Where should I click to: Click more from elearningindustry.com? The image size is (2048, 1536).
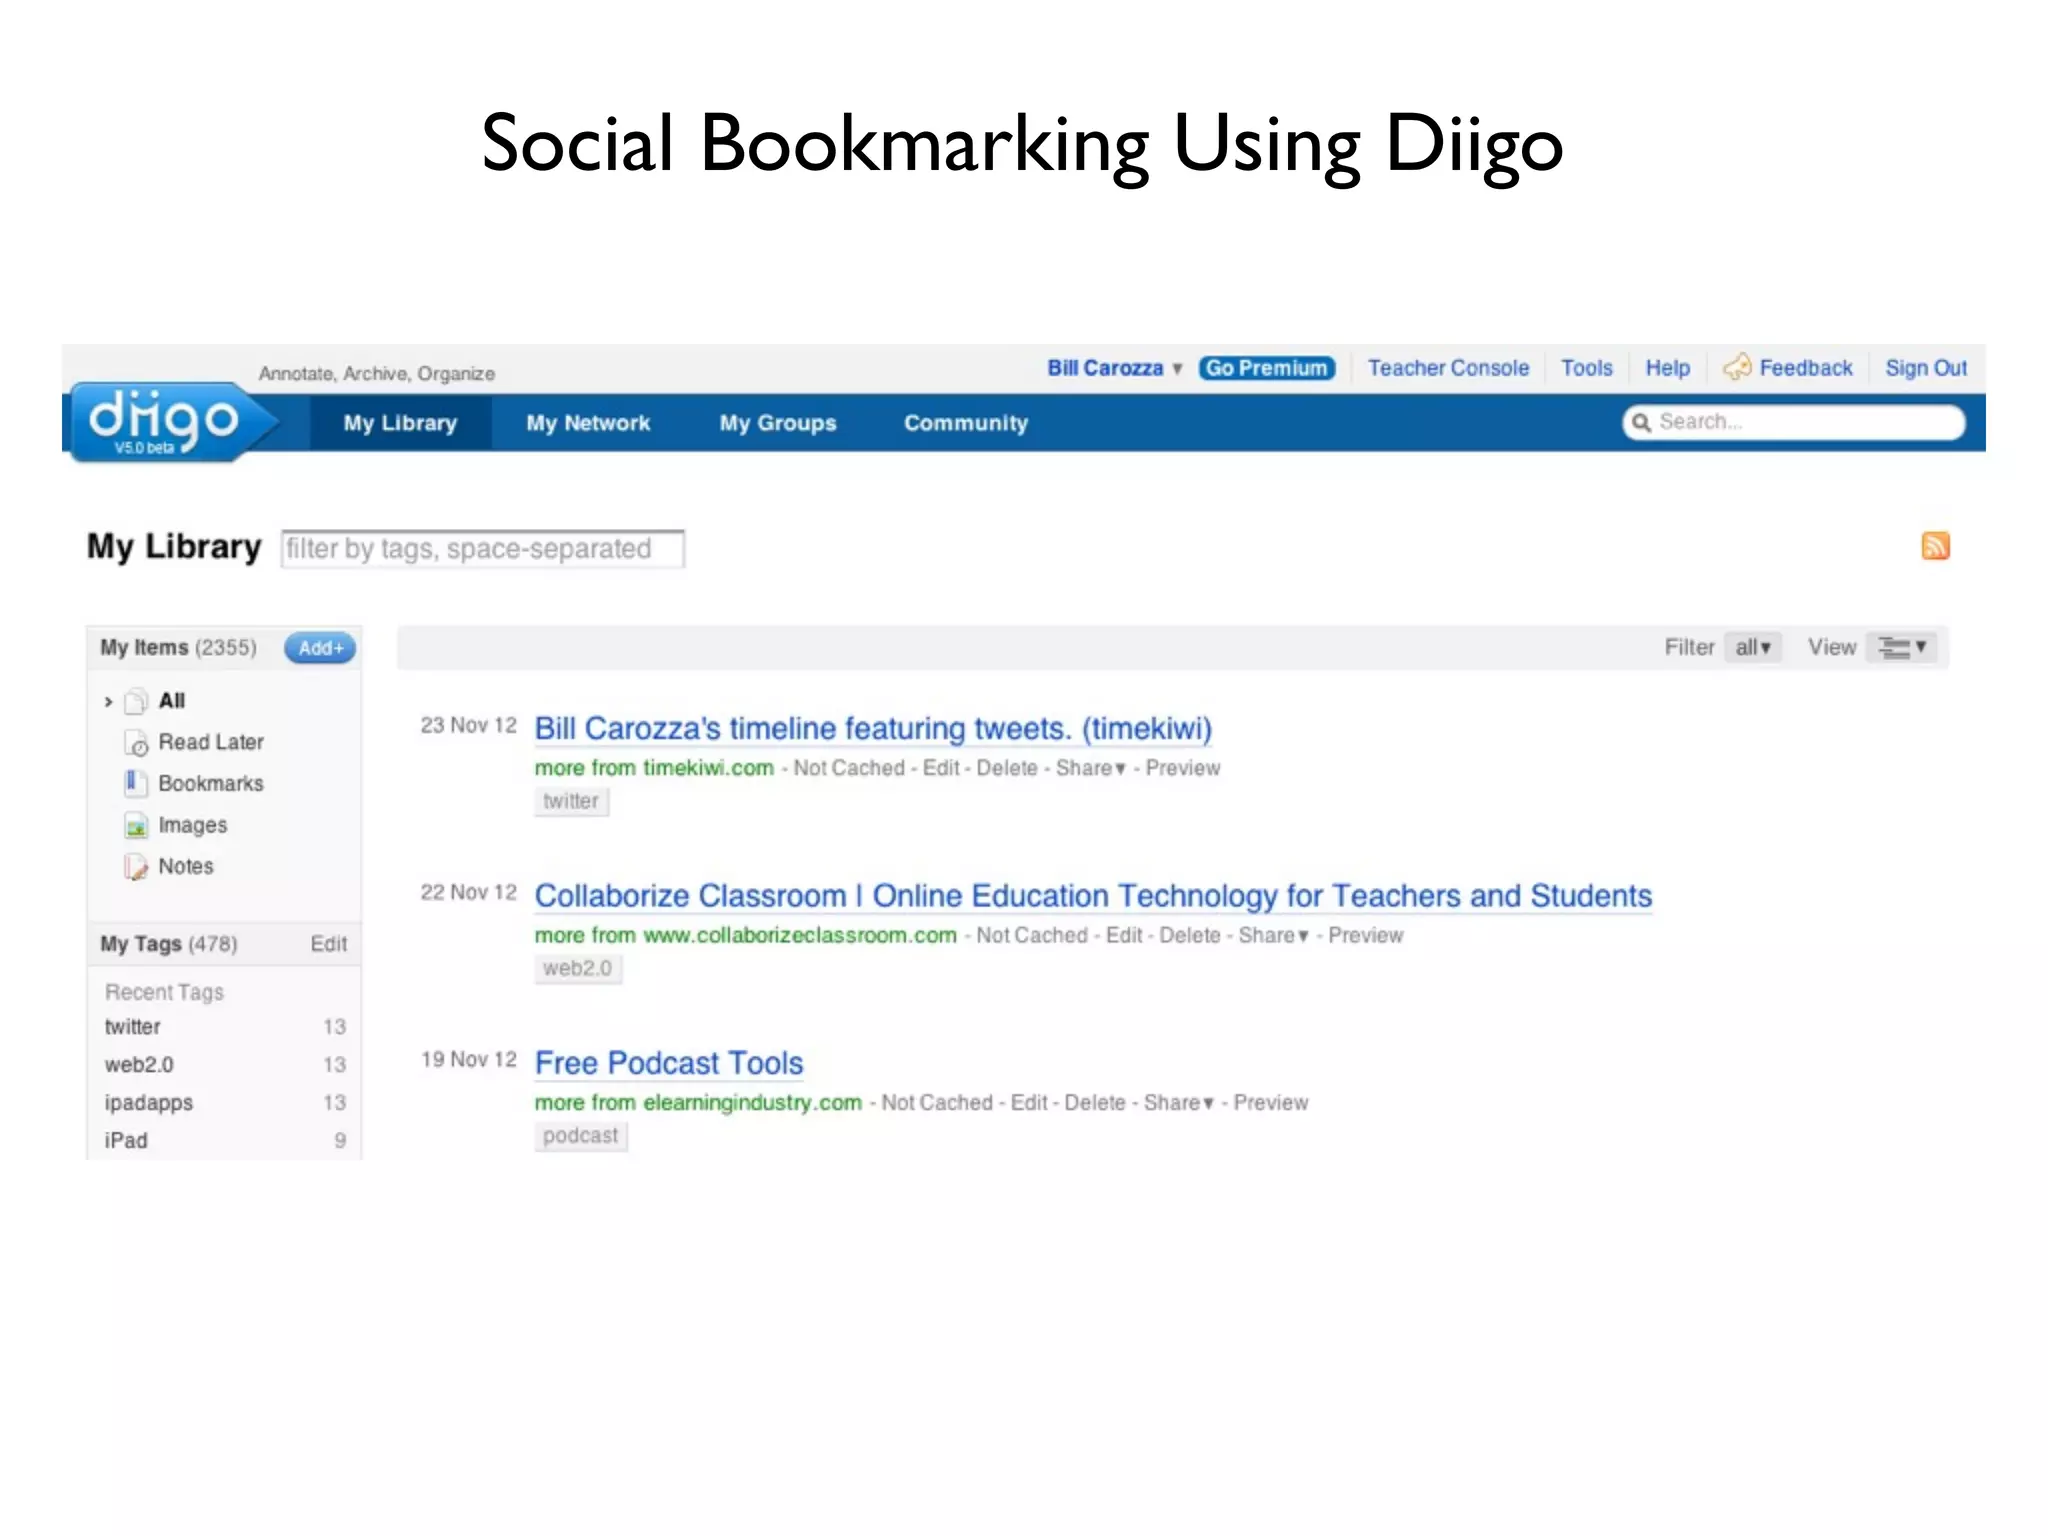(x=698, y=1102)
